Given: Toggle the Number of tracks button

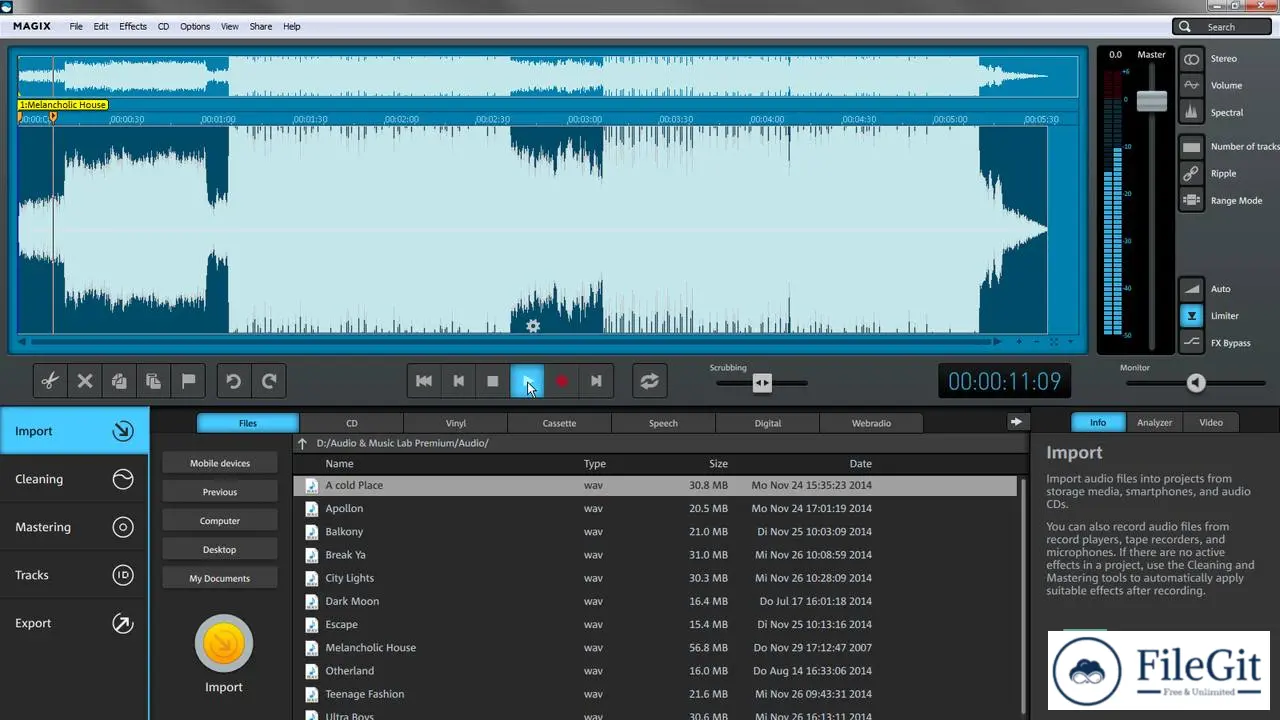Looking at the screenshot, I should (x=1191, y=147).
